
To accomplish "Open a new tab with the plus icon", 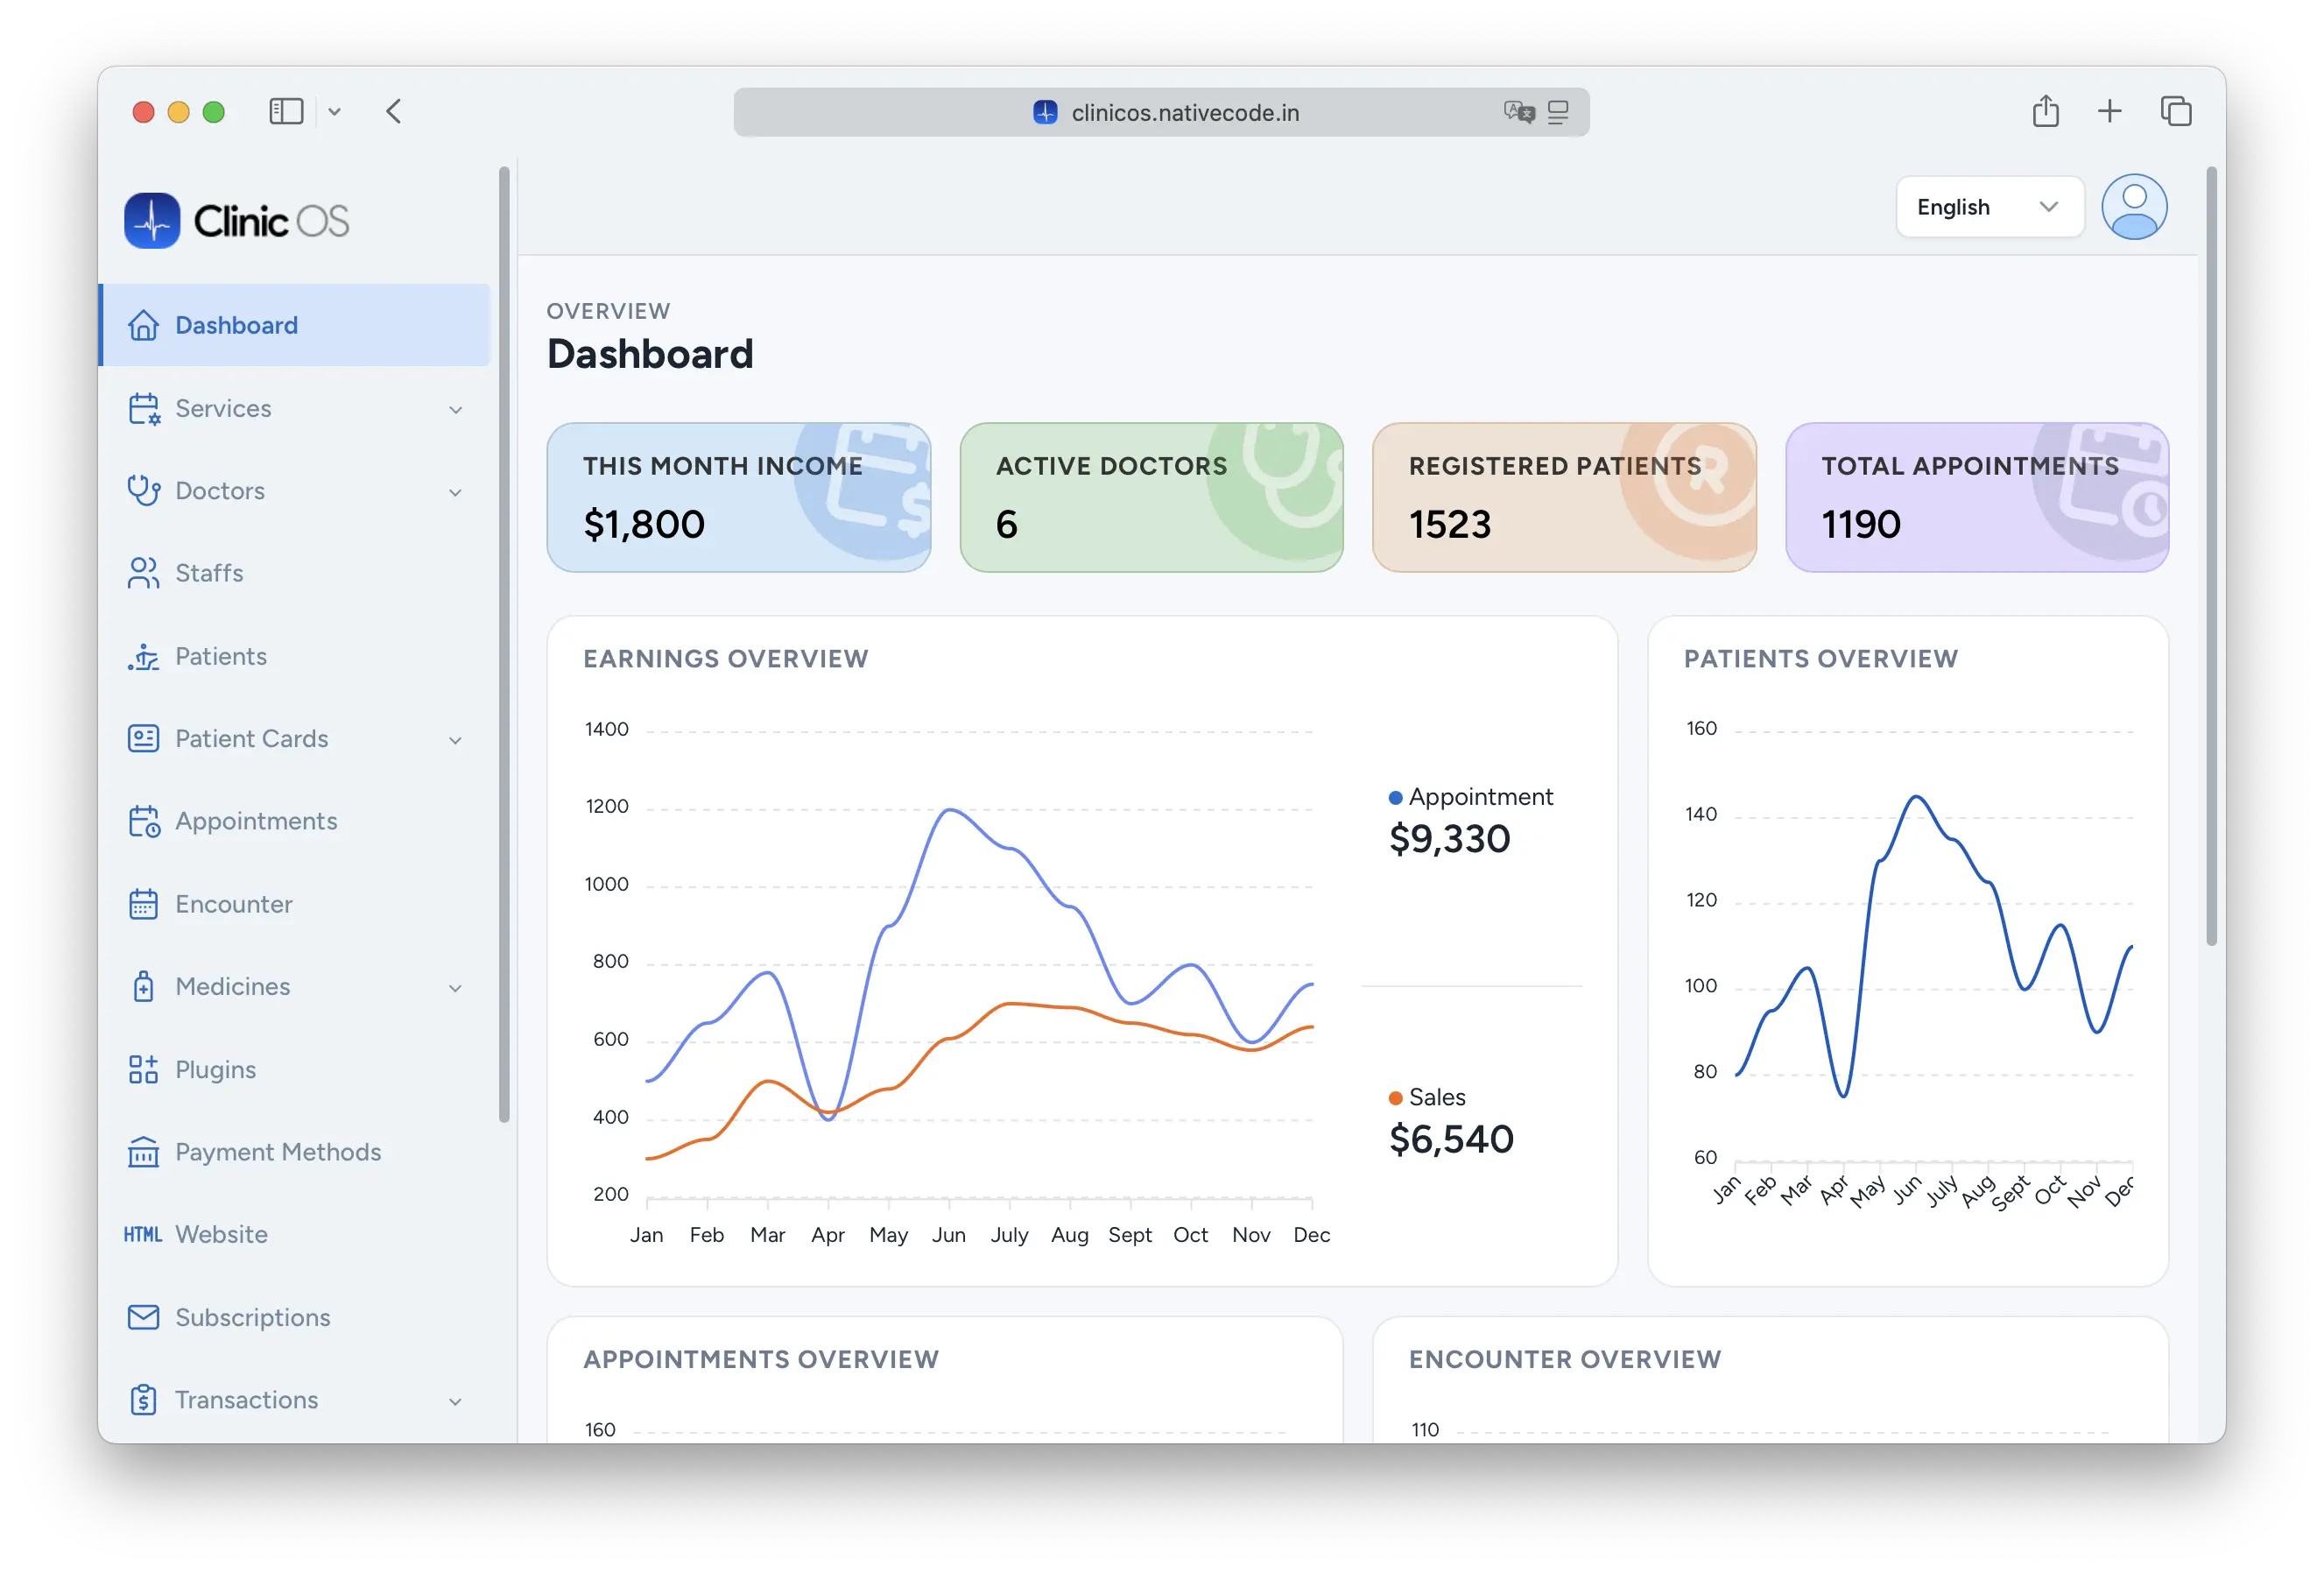I will (x=2109, y=111).
